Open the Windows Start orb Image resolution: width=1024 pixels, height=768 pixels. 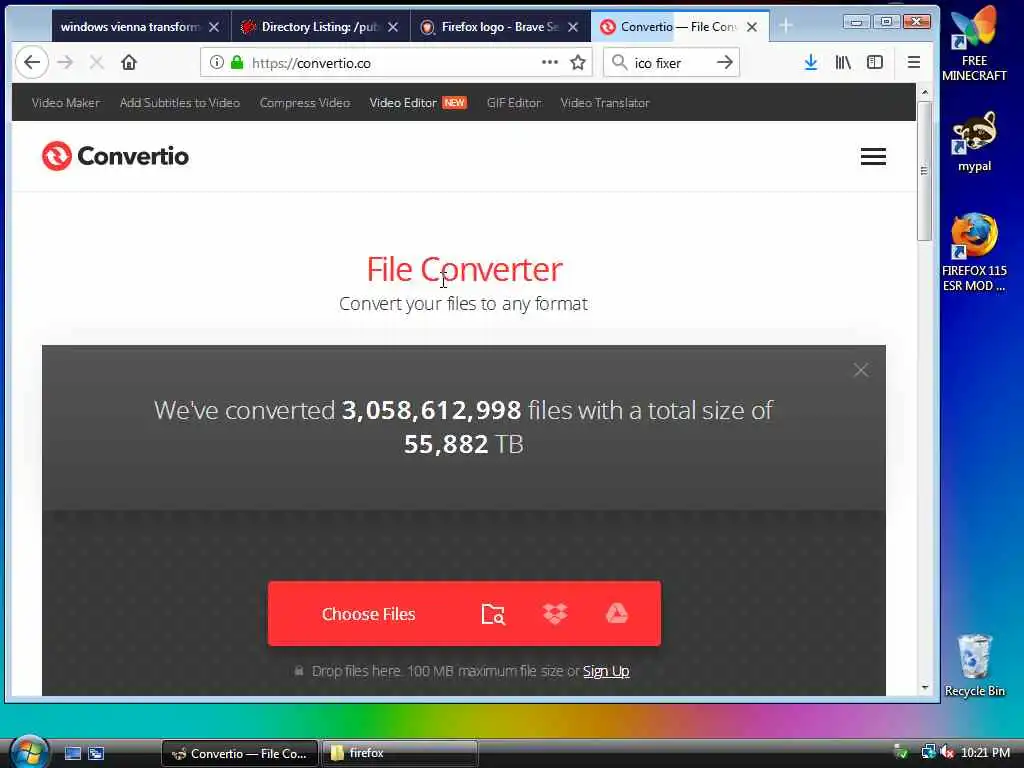29,752
